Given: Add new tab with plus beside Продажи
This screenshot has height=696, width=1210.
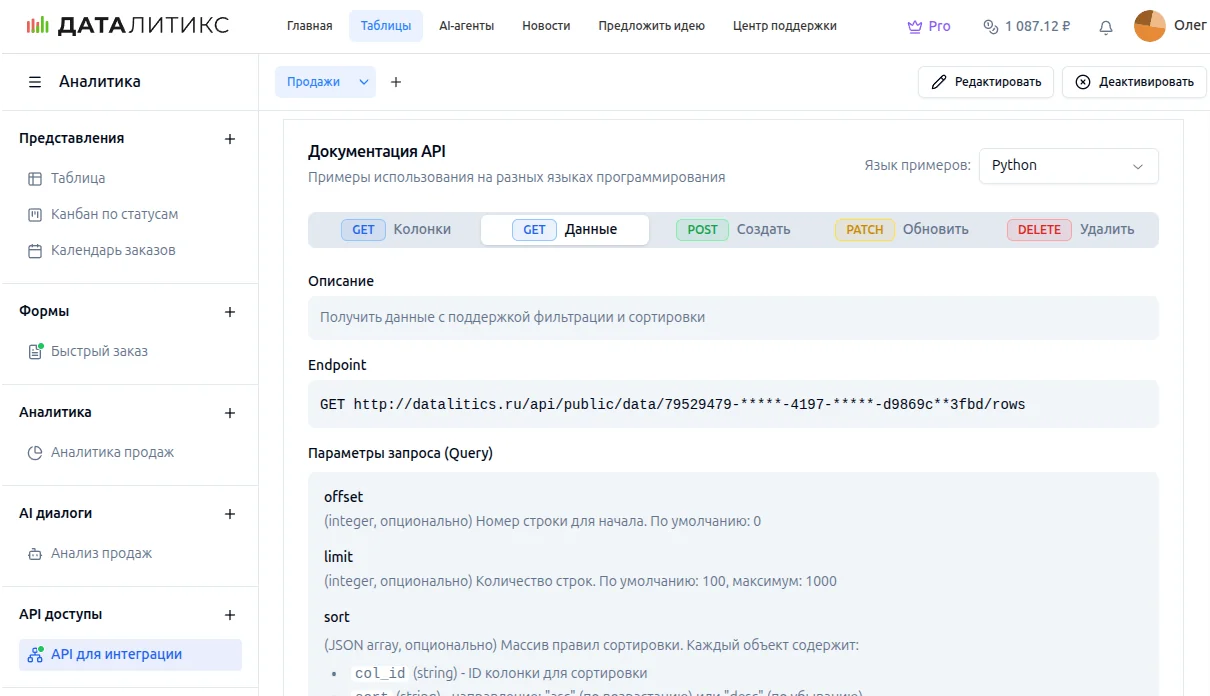Looking at the screenshot, I should [x=396, y=82].
